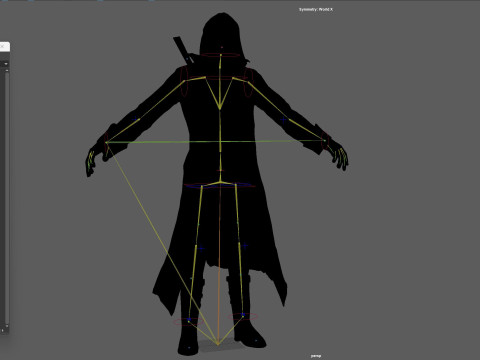Select the sword mesh on character's back
Image resolution: width=480 pixels, height=360 pixels.
182,50
